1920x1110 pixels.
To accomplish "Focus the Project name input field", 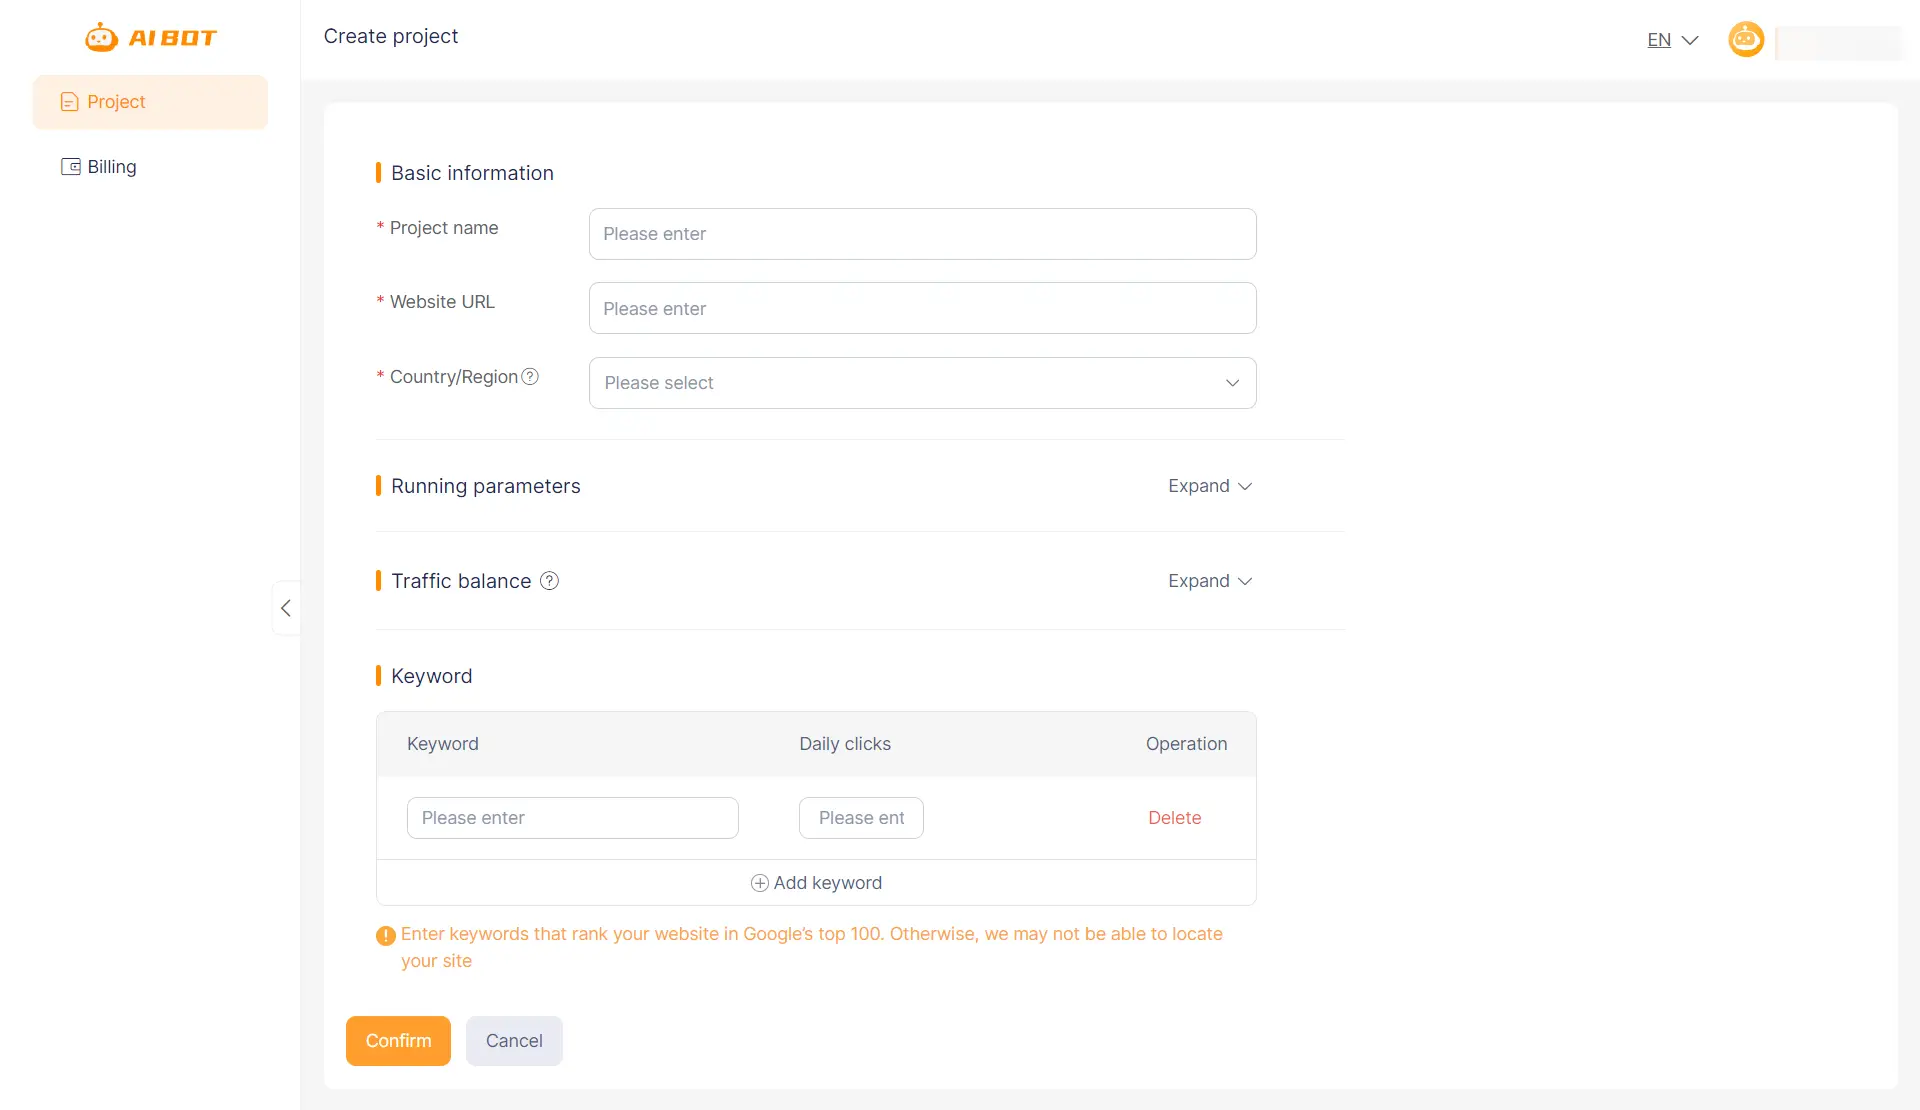I will [x=921, y=234].
